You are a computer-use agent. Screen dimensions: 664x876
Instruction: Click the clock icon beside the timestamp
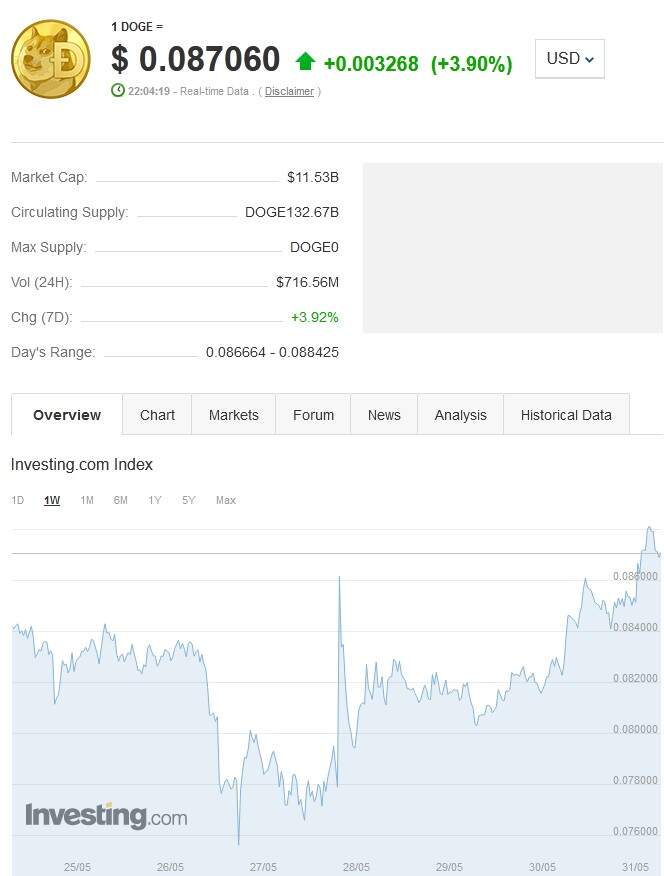click(118, 91)
